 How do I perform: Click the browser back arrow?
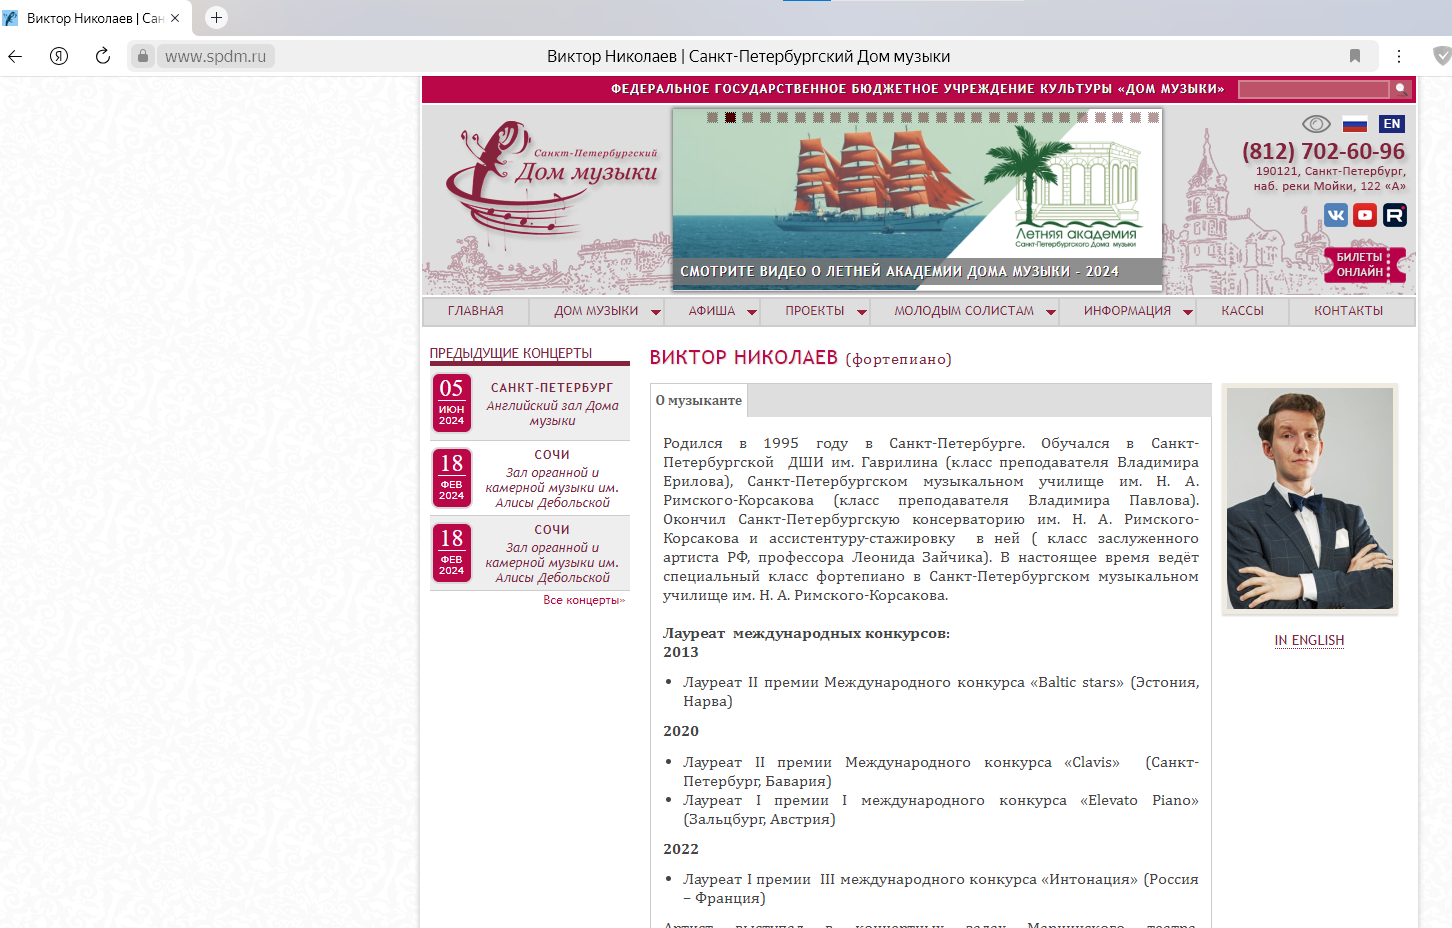(14, 56)
